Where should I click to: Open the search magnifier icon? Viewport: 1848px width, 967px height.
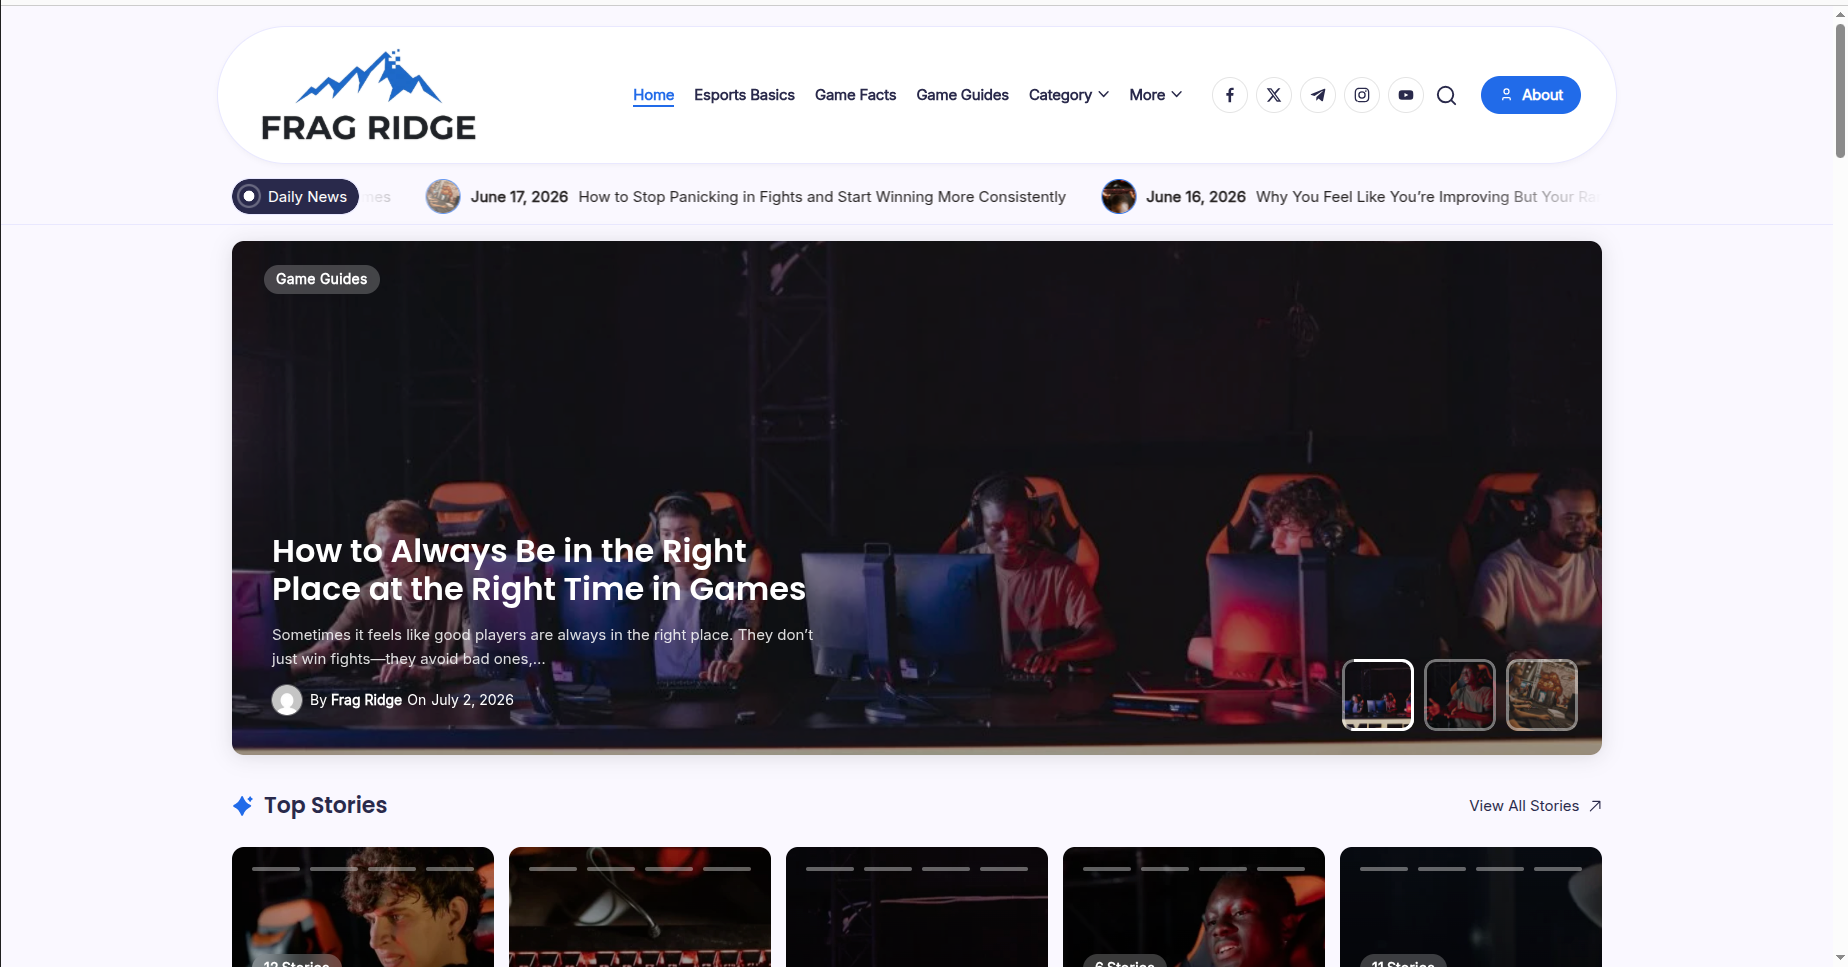pyautogui.click(x=1446, y=95)
